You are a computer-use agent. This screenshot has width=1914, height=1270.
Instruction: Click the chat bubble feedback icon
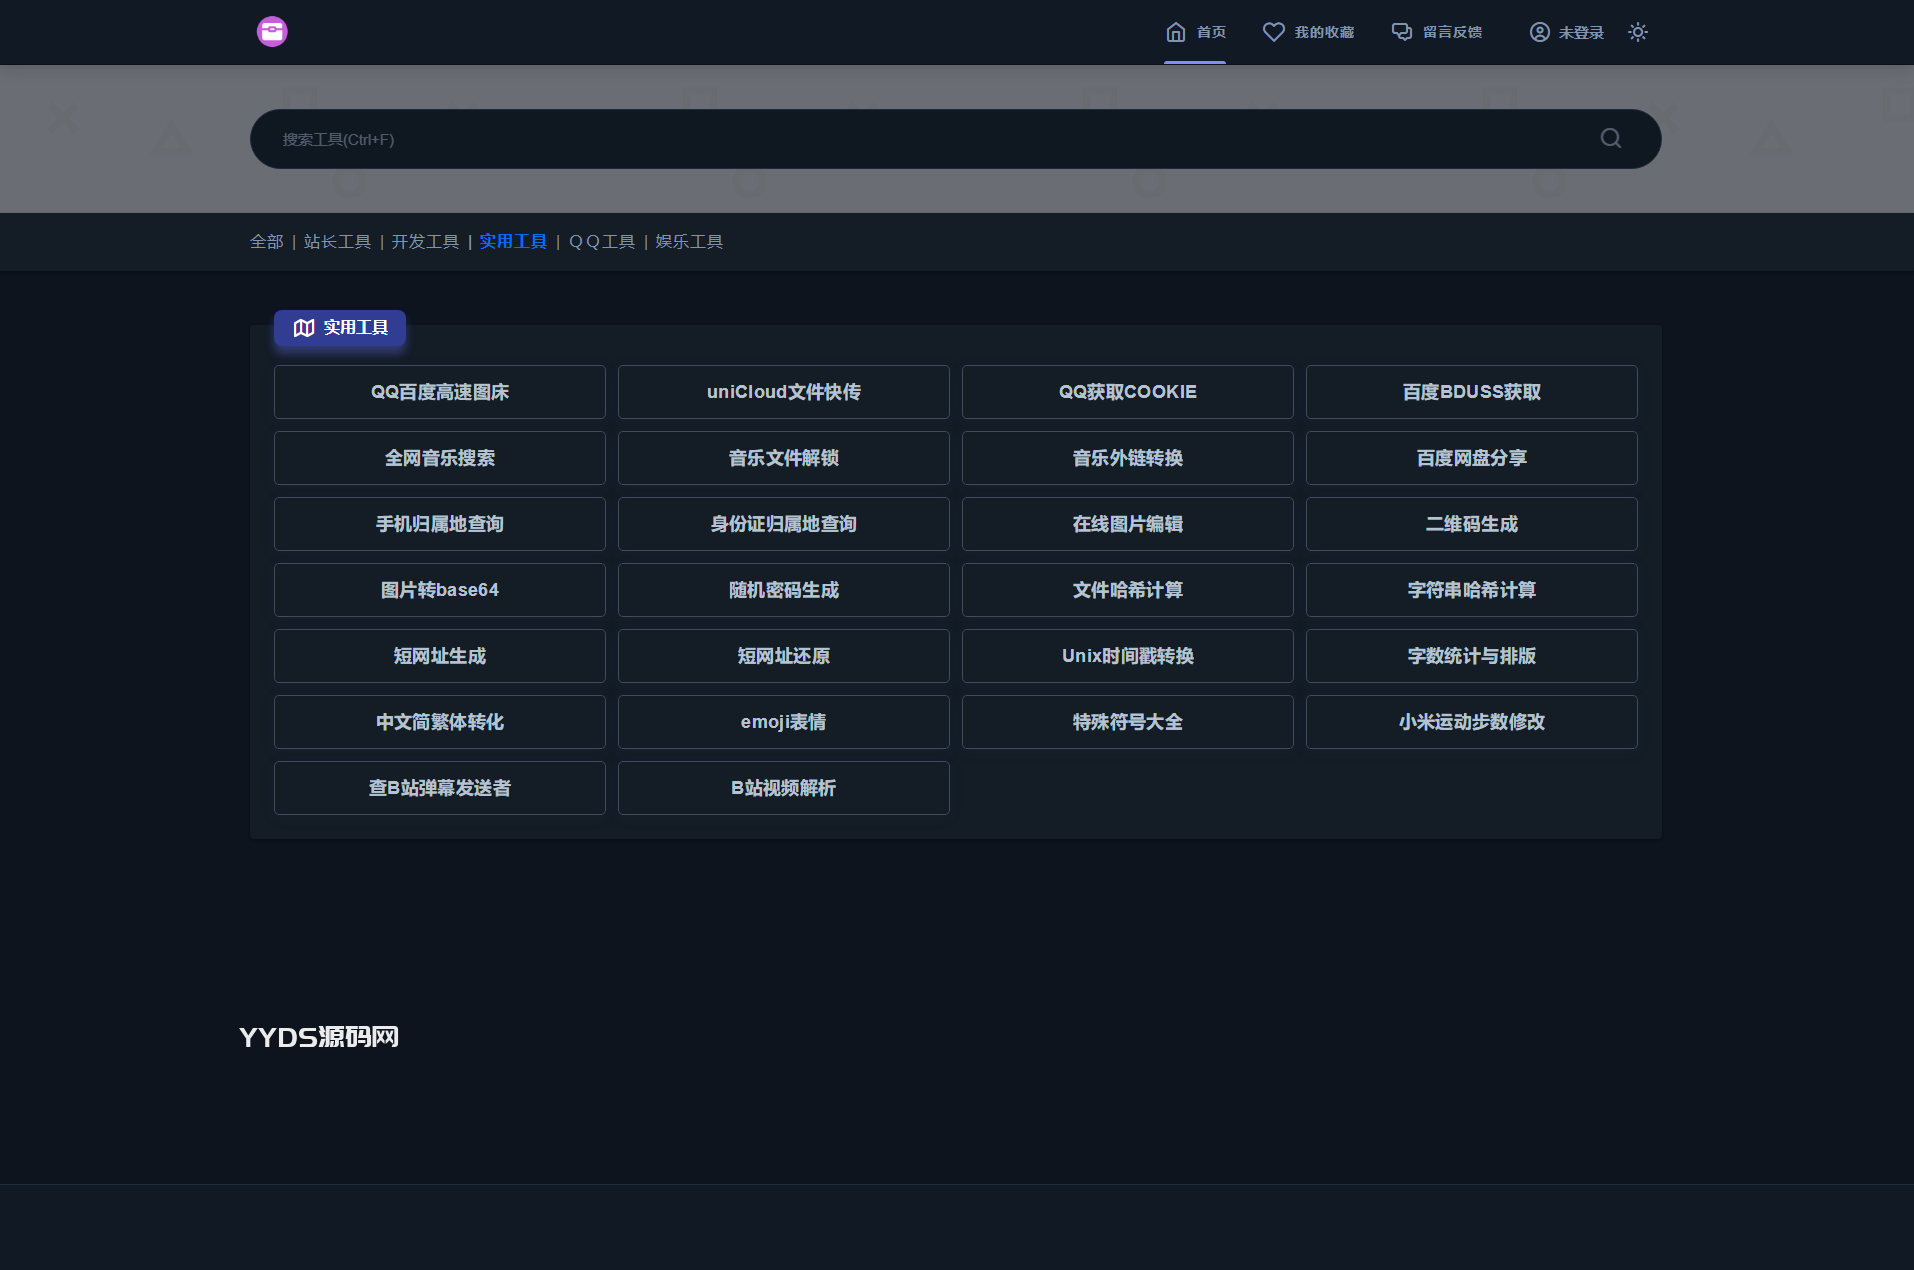pos(1402,32)
